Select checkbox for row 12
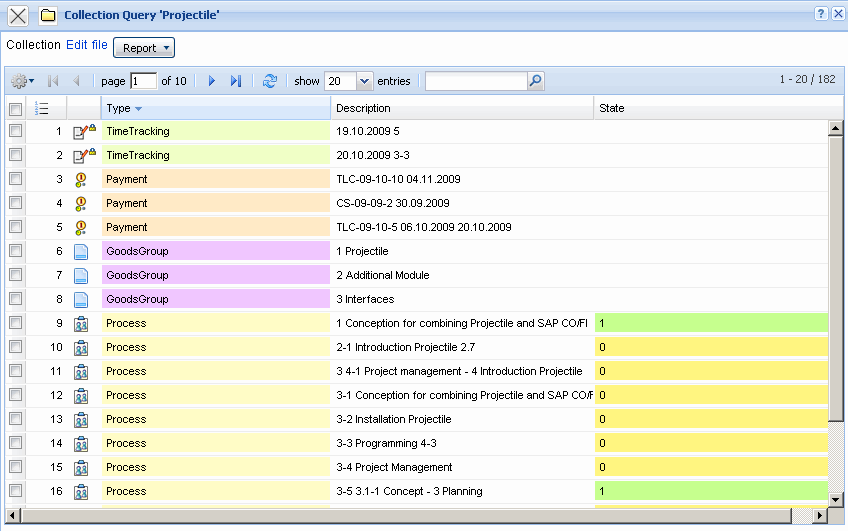848x531 pixels. click(x=15, y=395)
